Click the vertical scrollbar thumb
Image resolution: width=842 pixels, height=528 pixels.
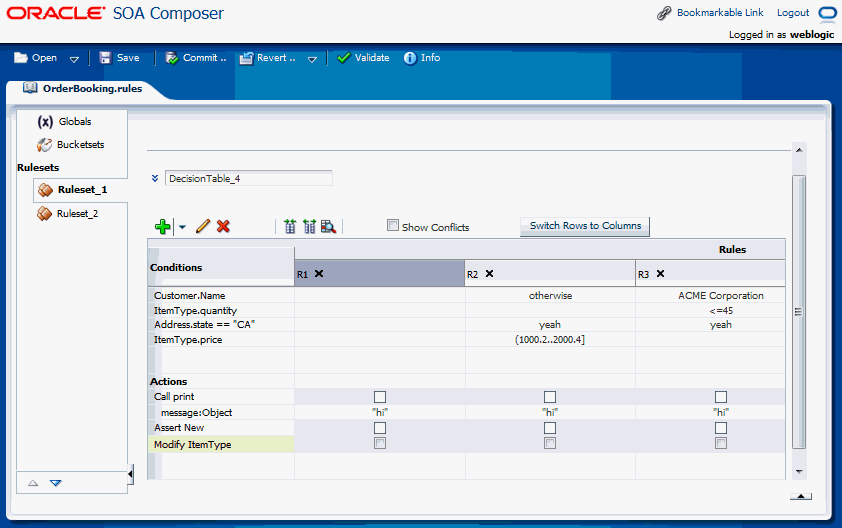click(799, 312)
